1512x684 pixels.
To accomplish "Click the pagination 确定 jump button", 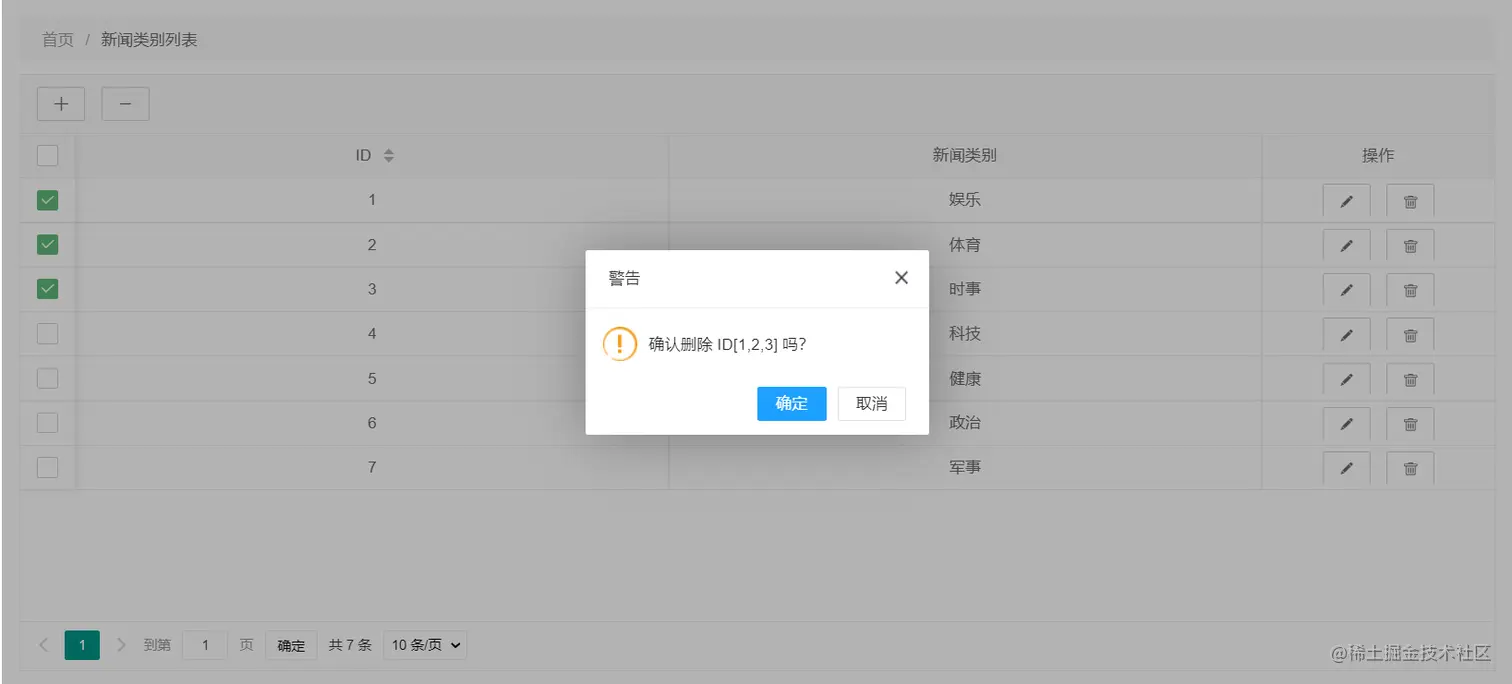I will (x=291, y=646).
